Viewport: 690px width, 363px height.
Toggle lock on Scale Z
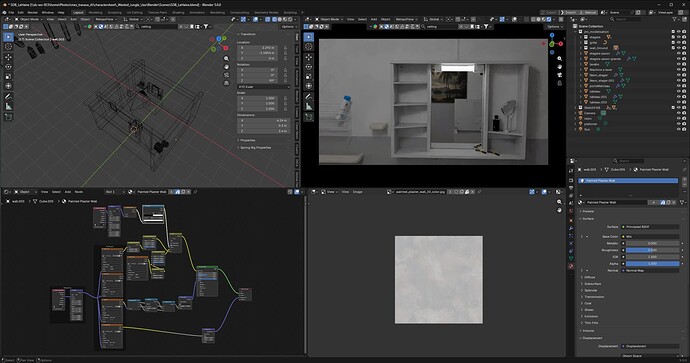(x=285, y=109)
